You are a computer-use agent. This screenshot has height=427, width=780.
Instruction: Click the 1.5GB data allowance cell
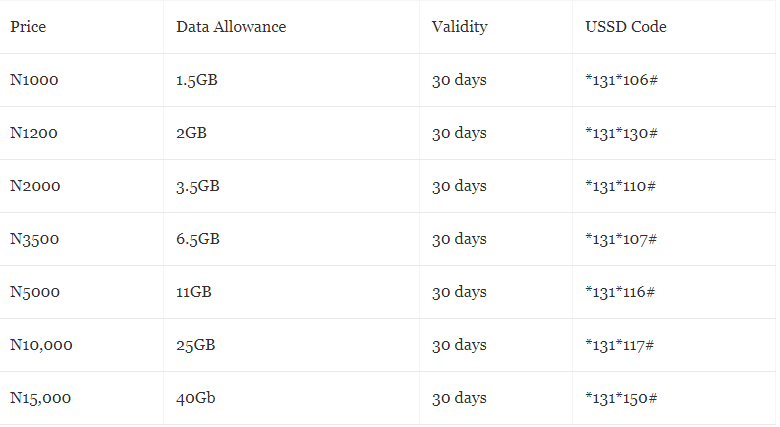pos(197,80)
